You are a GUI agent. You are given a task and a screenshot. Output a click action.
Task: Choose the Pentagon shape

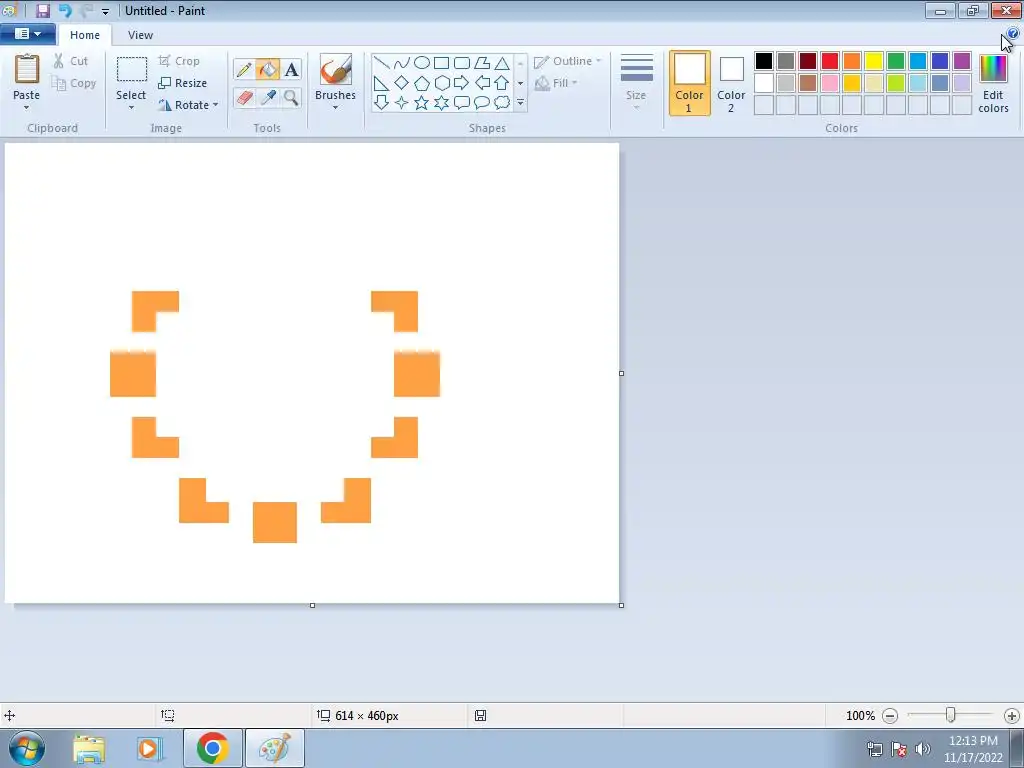[422, 83]
